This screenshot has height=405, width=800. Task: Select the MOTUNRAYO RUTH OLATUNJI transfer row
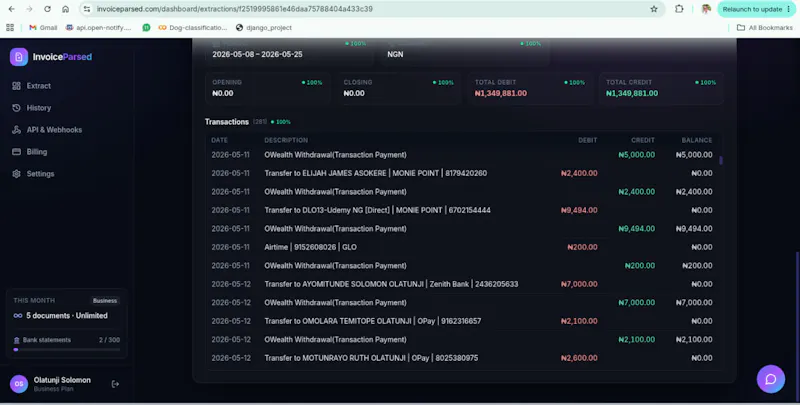click(462, 358)
